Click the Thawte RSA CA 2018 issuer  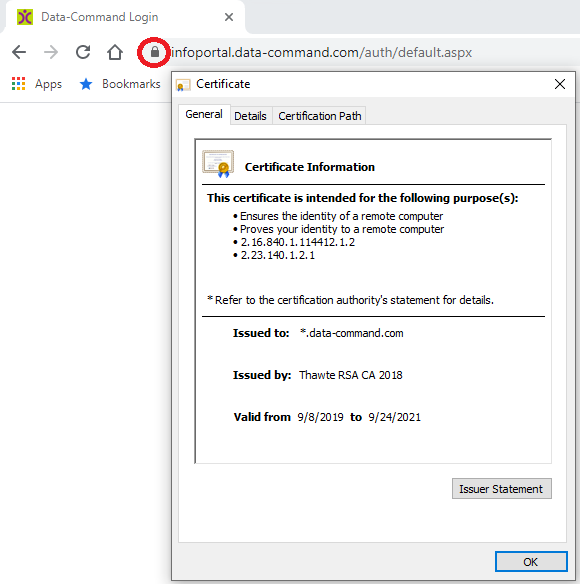(x=351, y=375)
